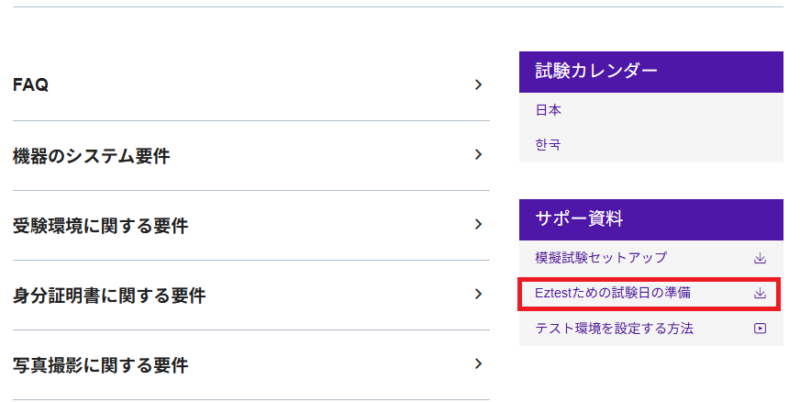Image resolution: width=800 pixels, height=402 pixels.
Task: Click download icon for 模擬試験セットアップ
Action: (760, 258)
